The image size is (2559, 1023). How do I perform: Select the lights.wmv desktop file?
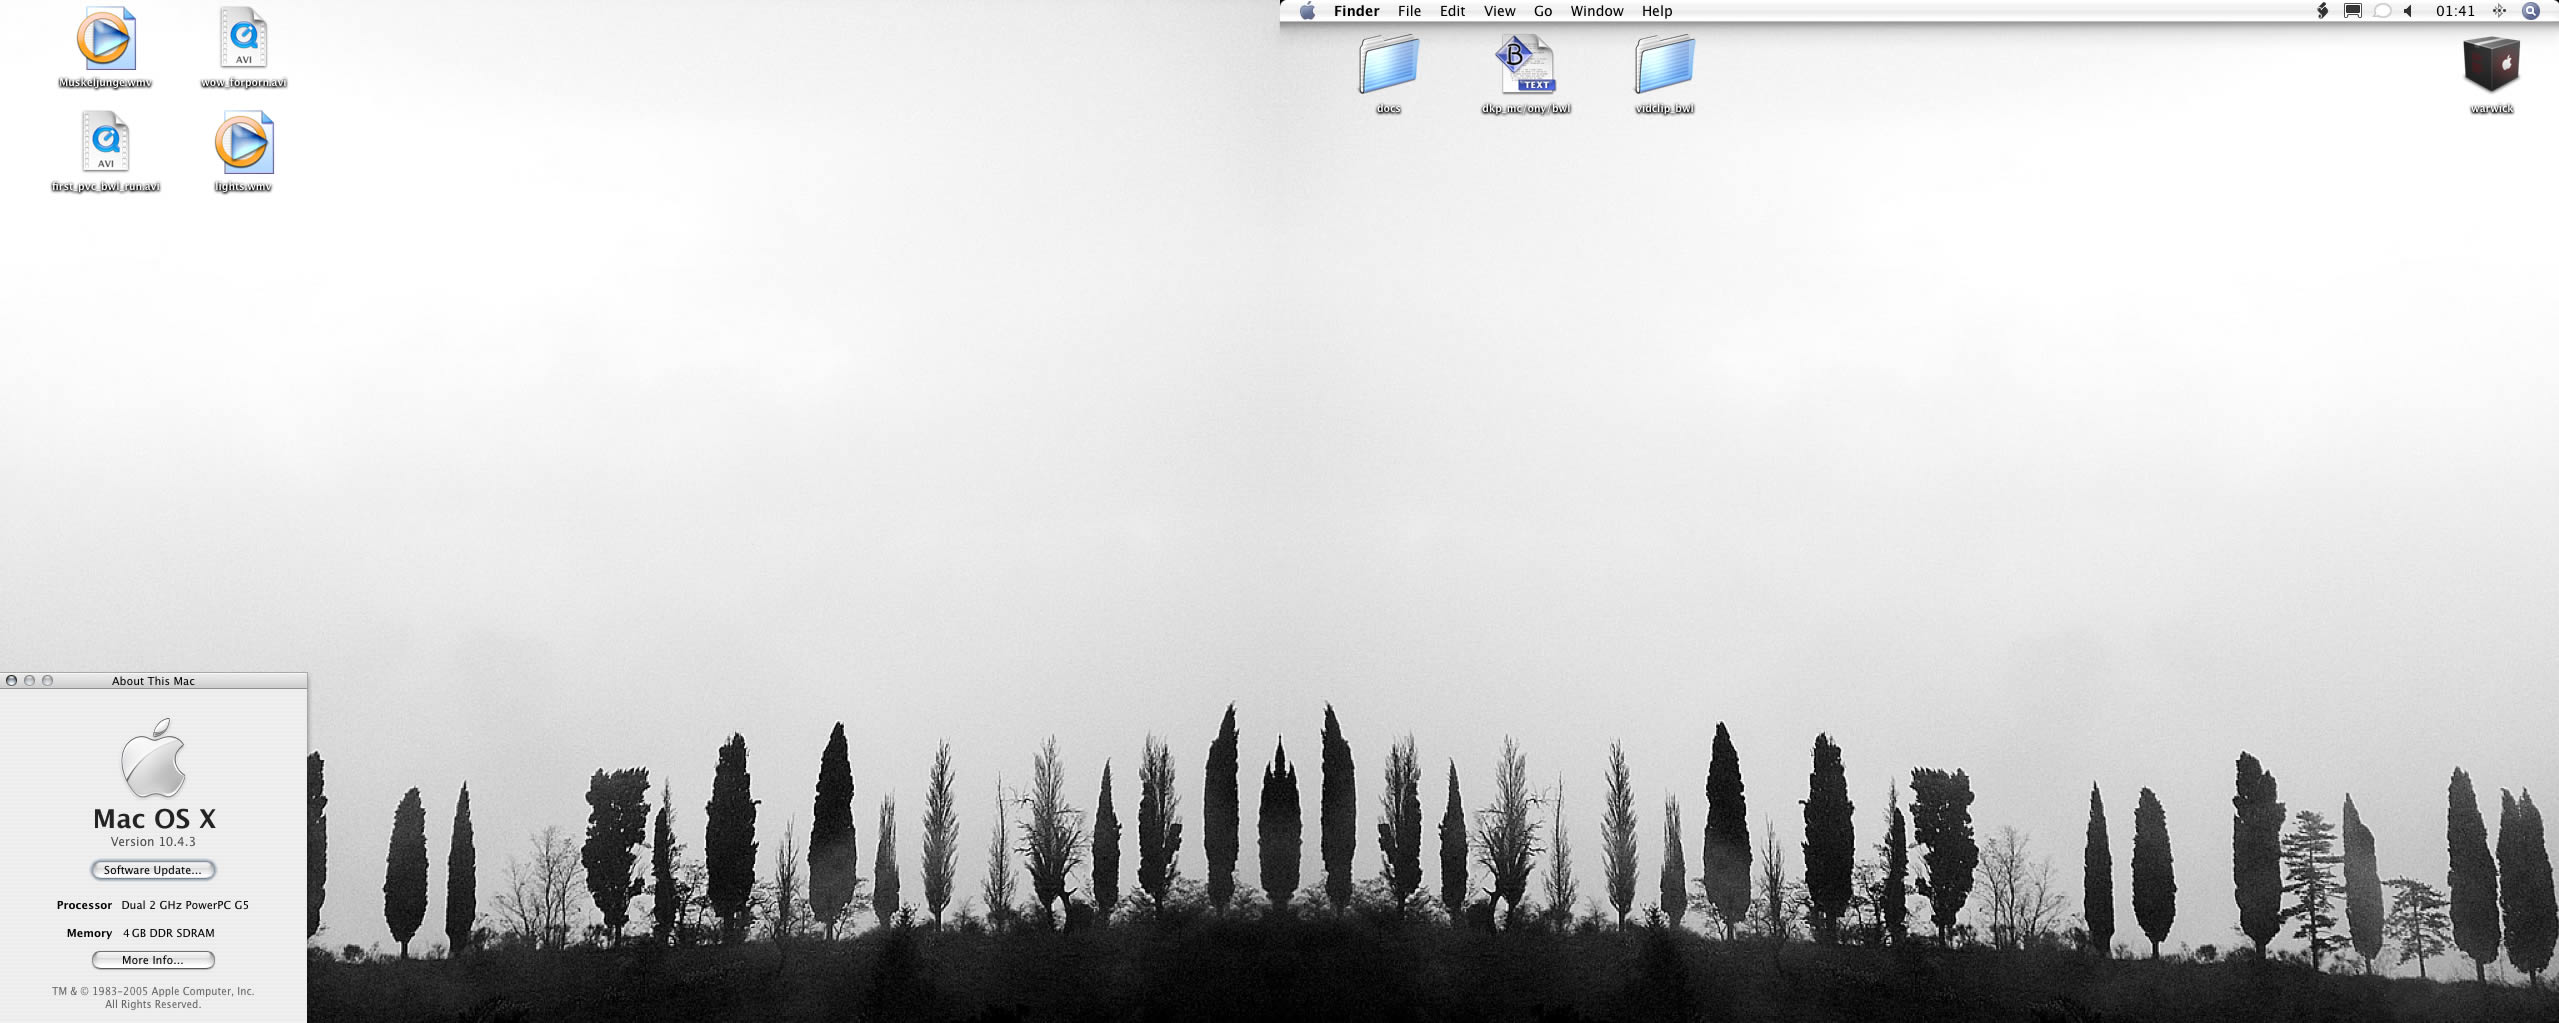coord(243,143)
